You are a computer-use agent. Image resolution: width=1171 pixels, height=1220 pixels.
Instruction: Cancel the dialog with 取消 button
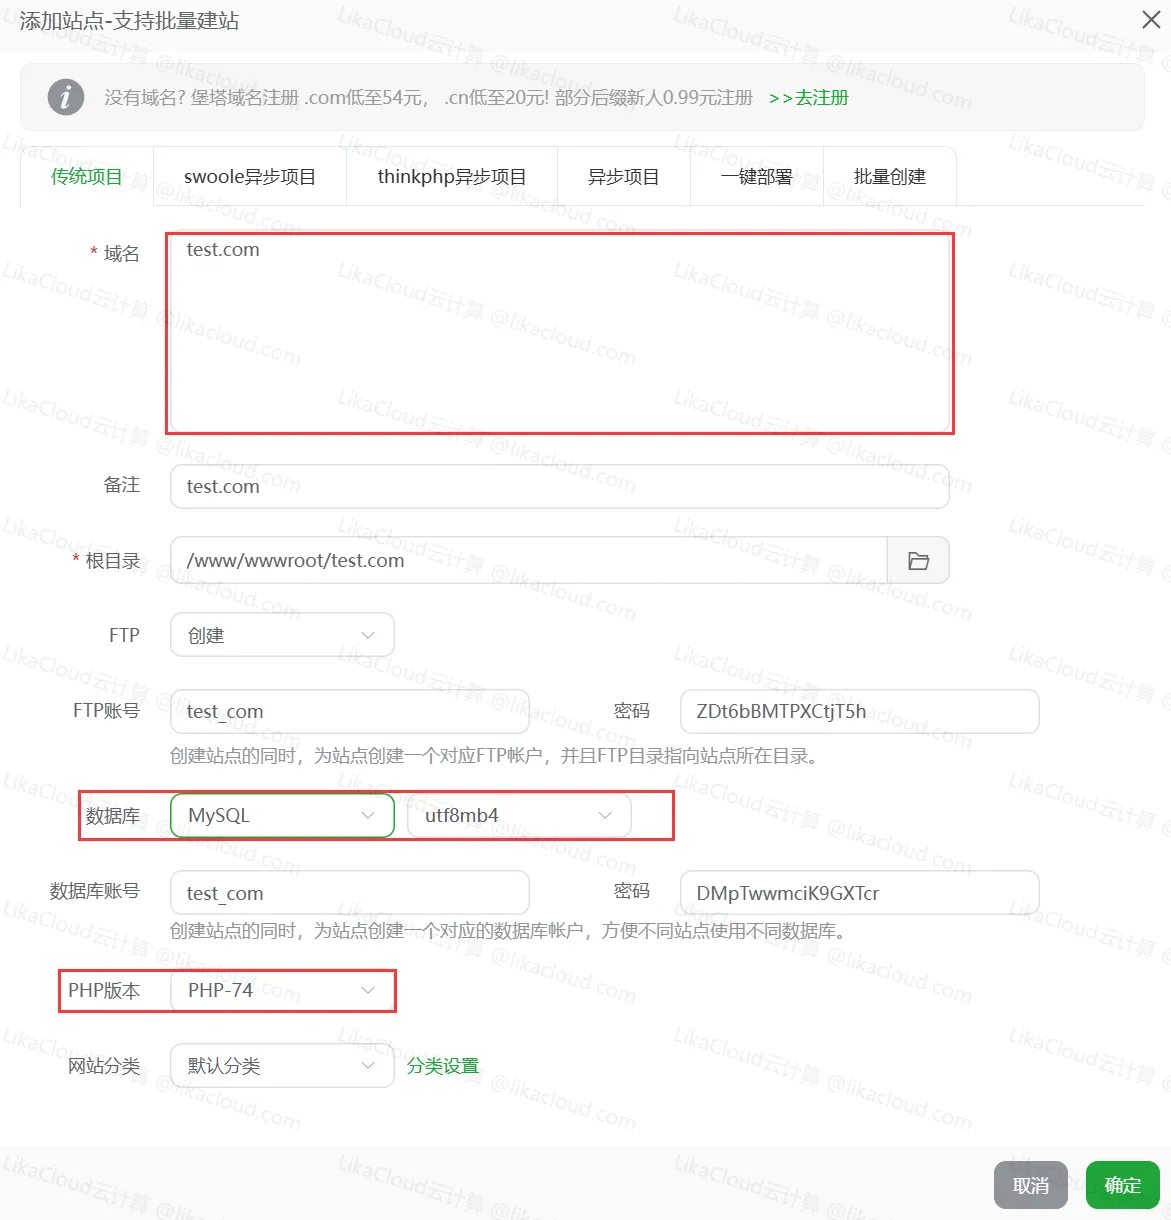[x=1030, y=1185]
